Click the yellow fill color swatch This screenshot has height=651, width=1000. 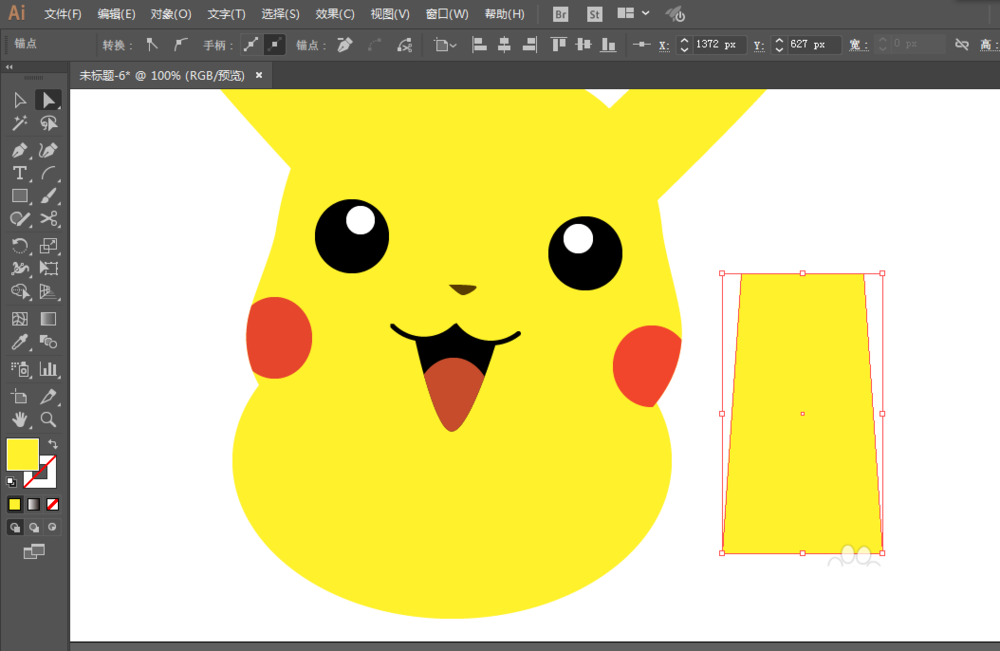(x=22, y=454)
